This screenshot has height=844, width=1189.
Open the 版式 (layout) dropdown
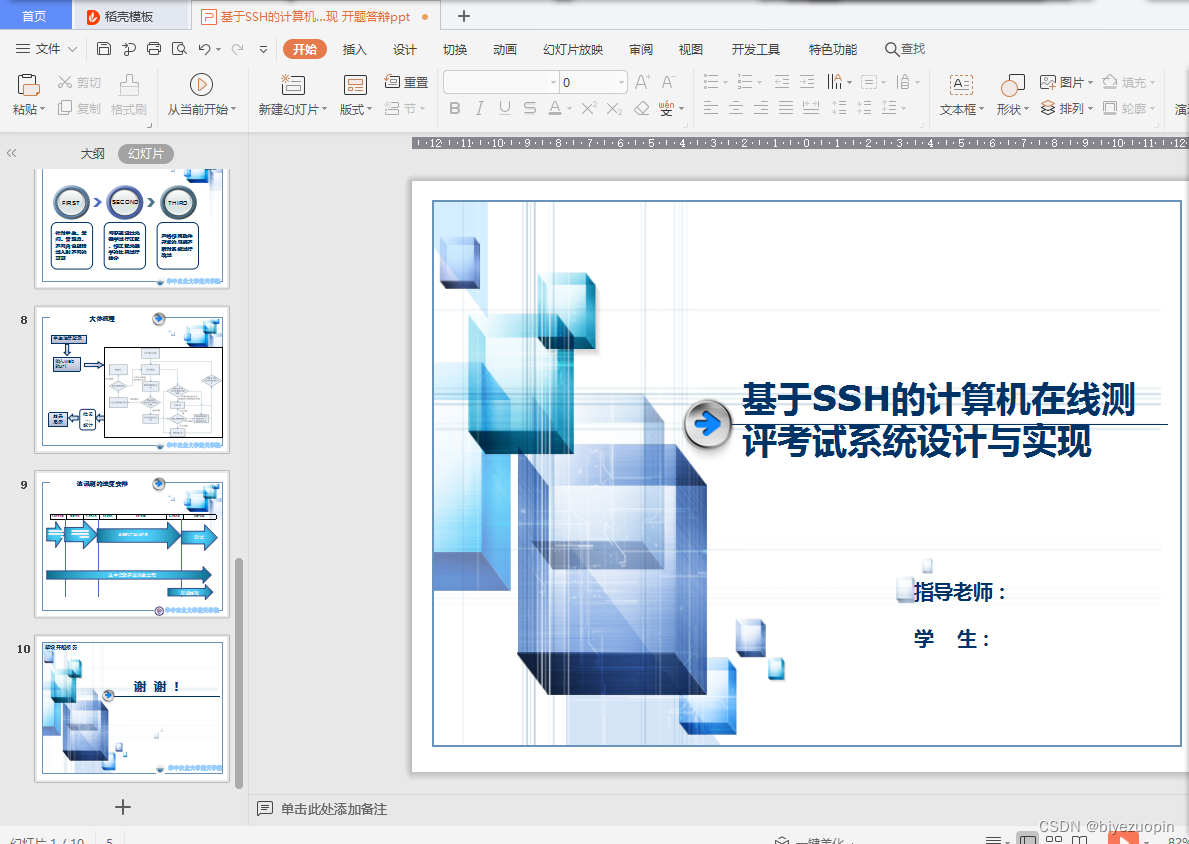[x=354, y=108]
